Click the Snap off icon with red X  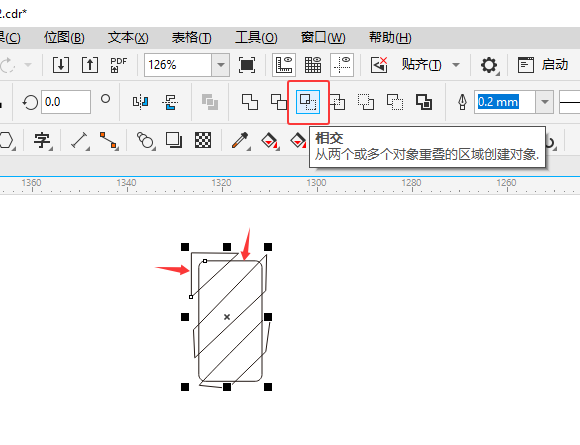click(x=379, y=65)
